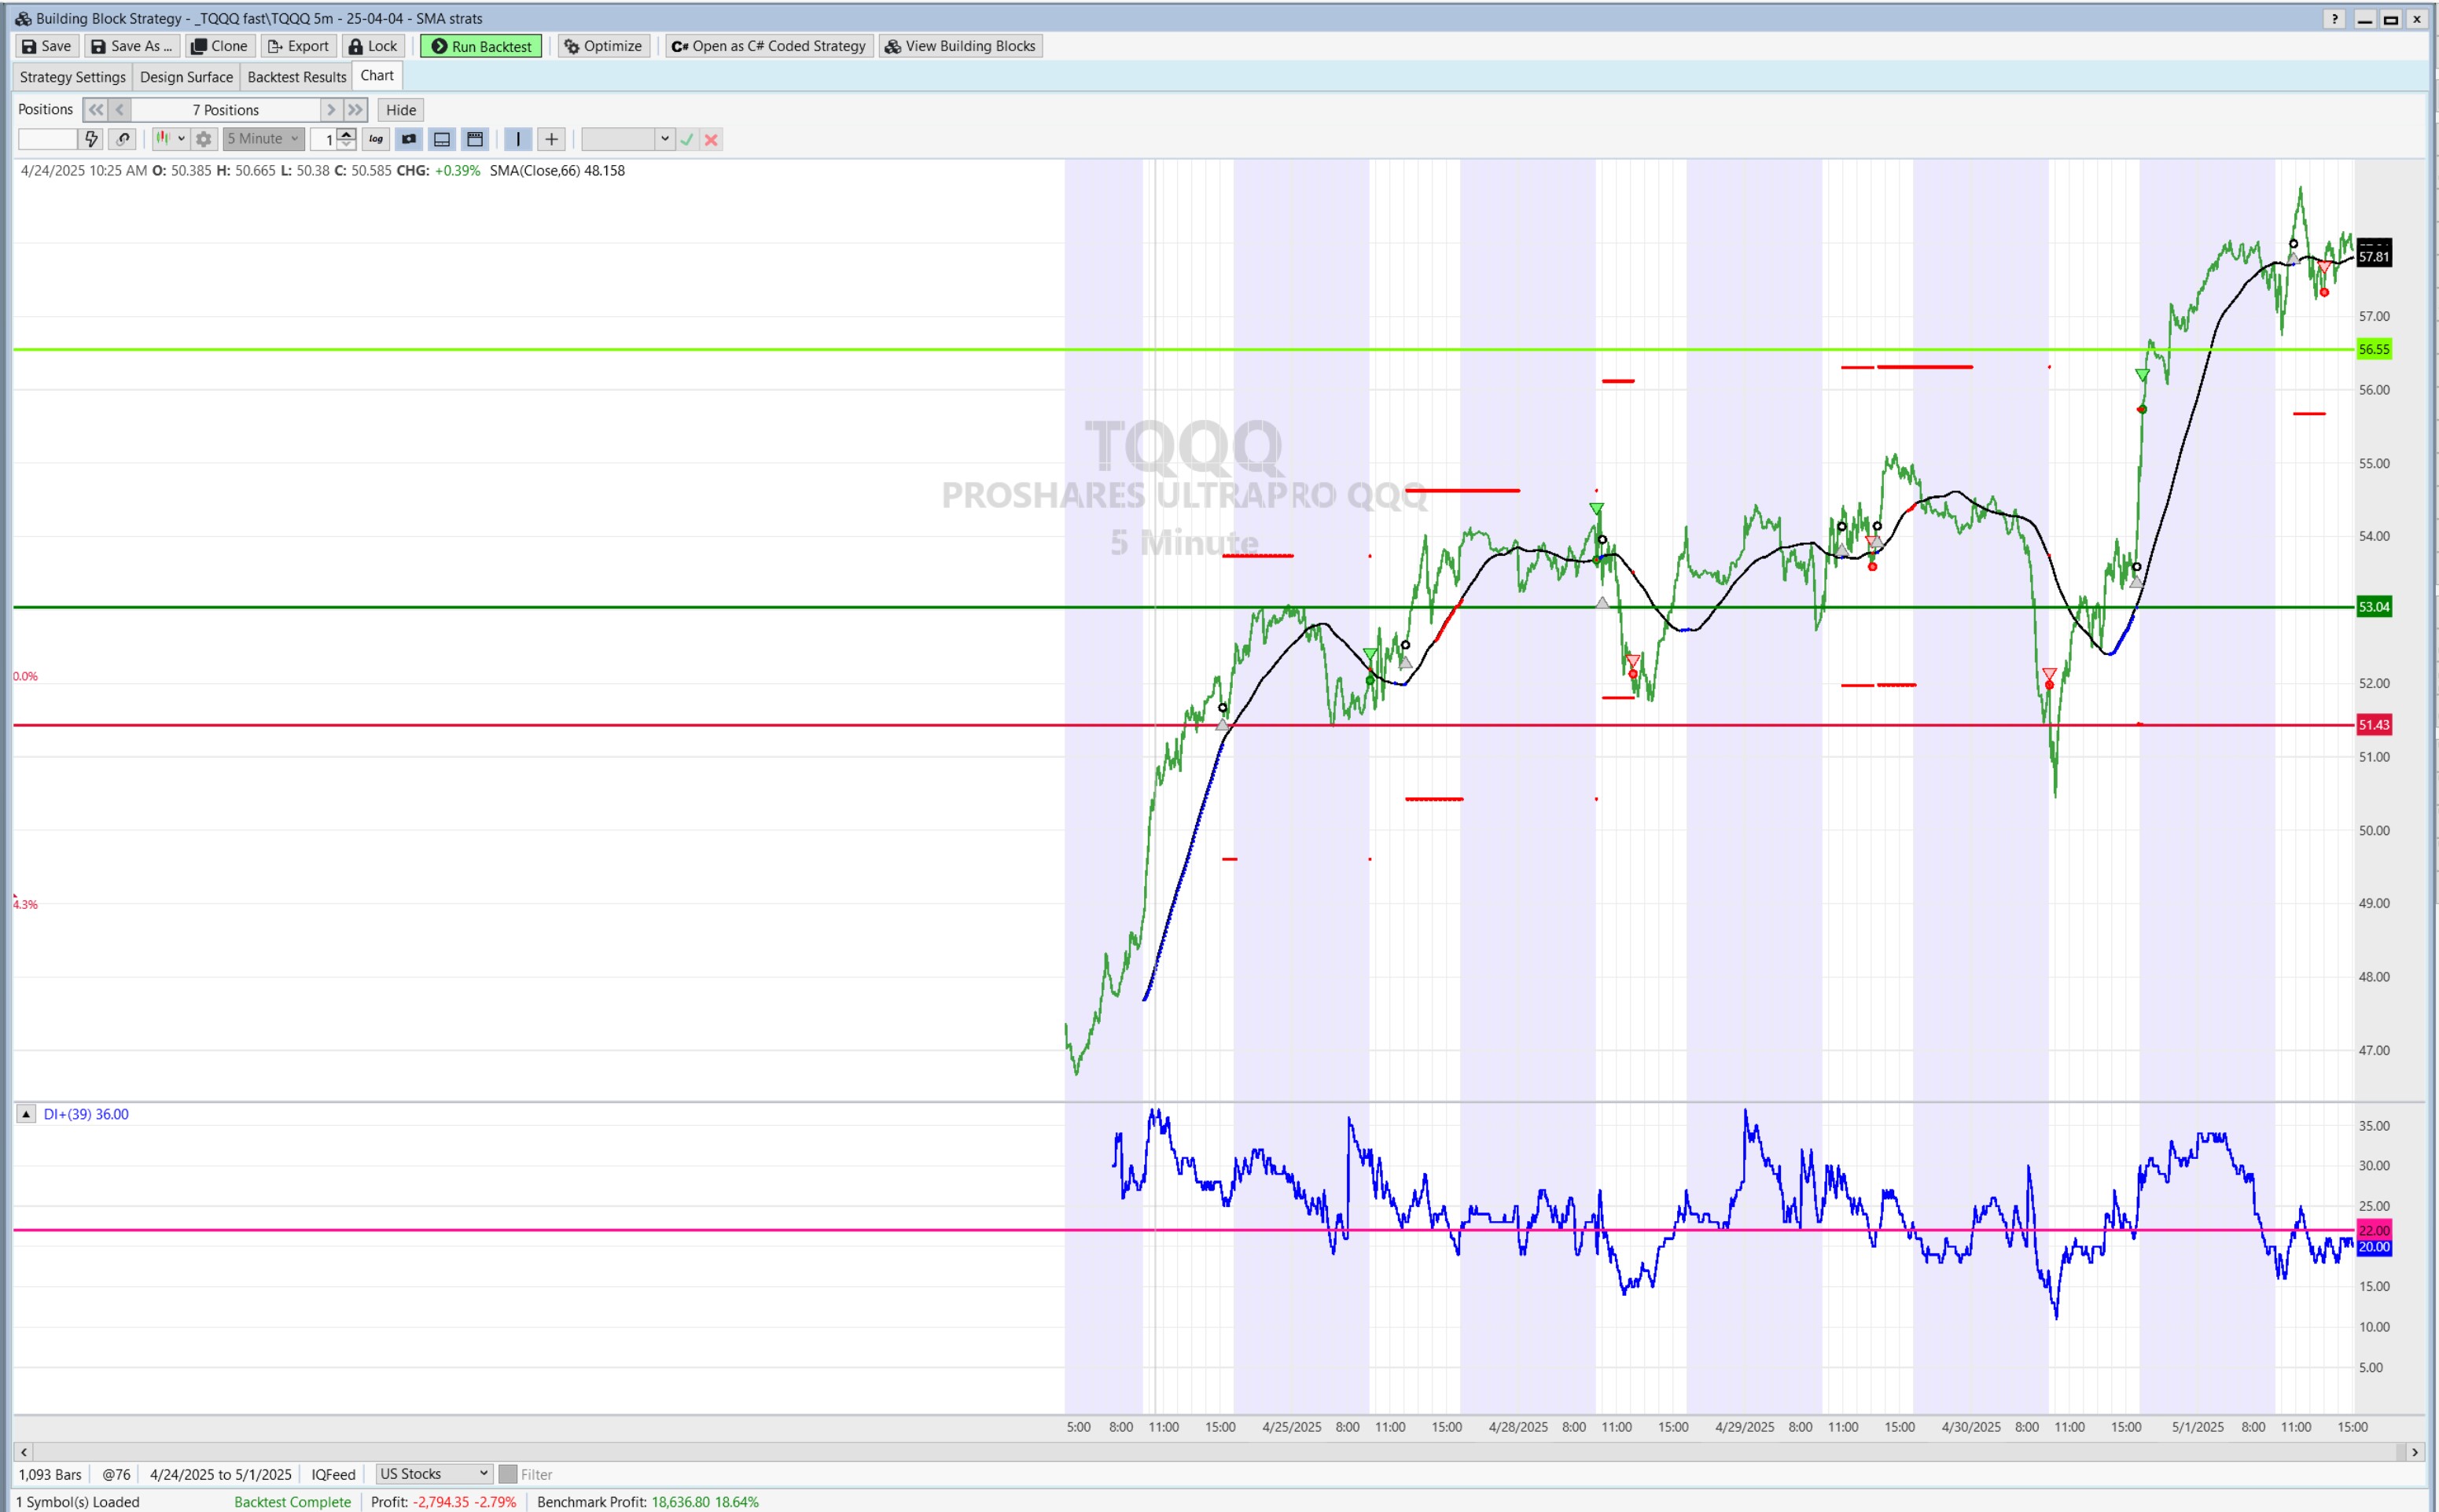
Task: Click the Run Backtest button
Action: [481, 46]
